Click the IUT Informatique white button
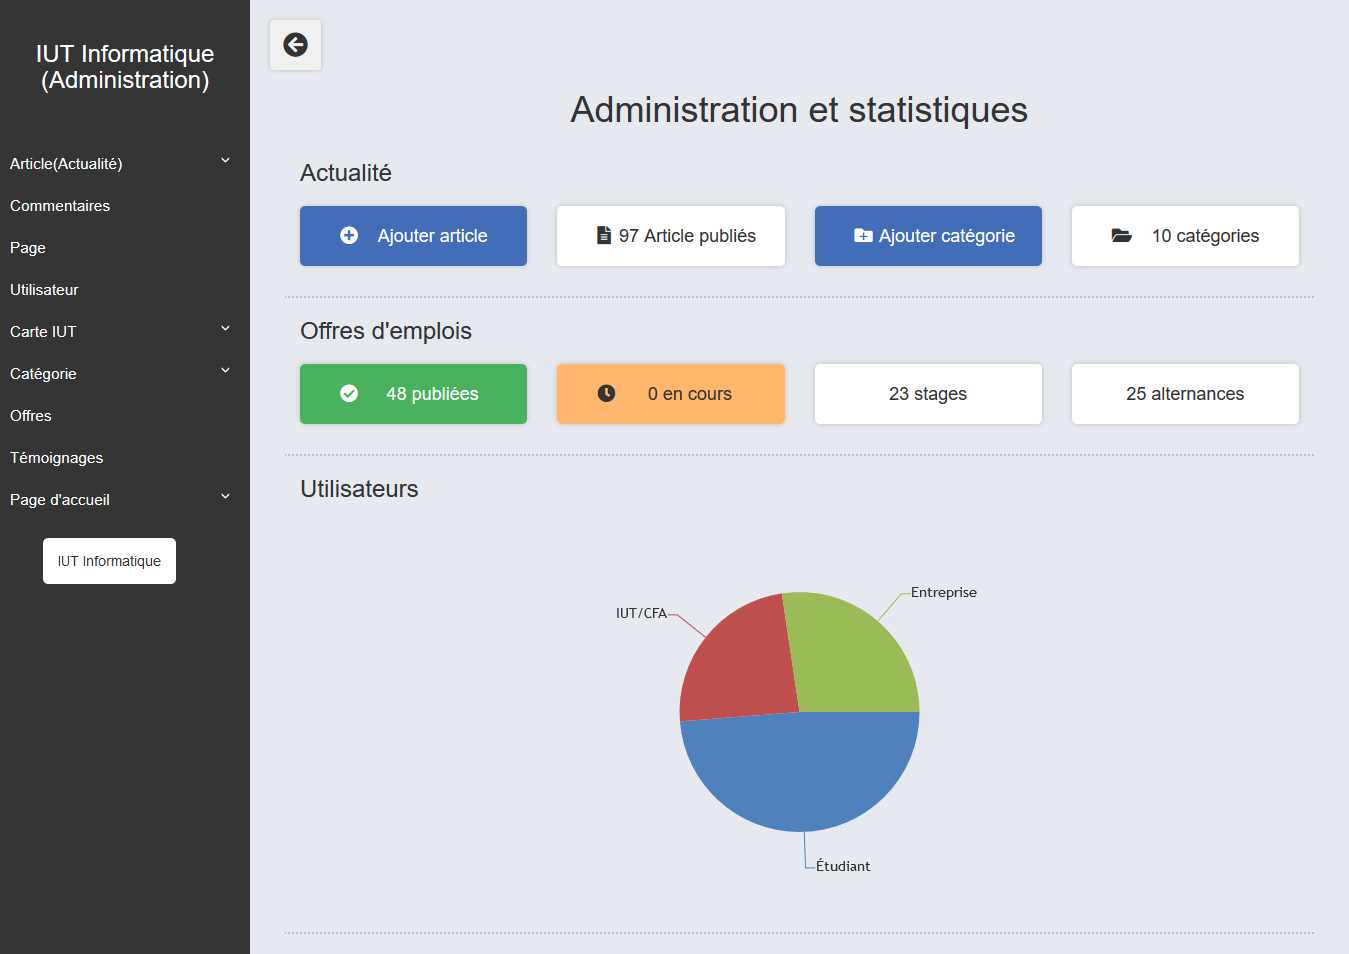Viewport: 1349px width, 954px height. coord(109,561)
